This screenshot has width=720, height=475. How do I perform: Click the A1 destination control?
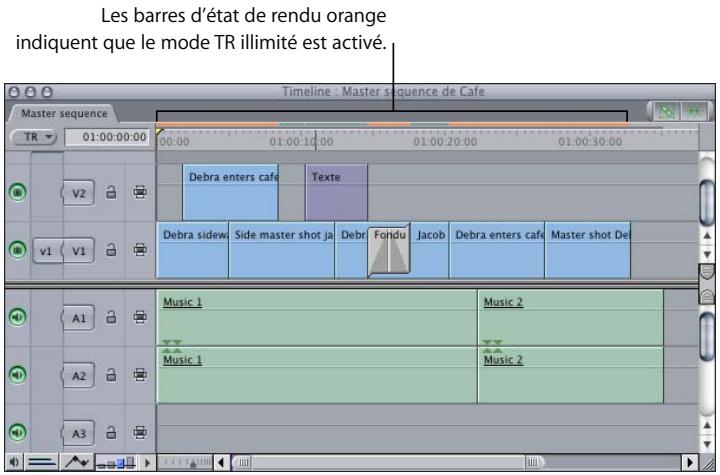tap(78, 318)
